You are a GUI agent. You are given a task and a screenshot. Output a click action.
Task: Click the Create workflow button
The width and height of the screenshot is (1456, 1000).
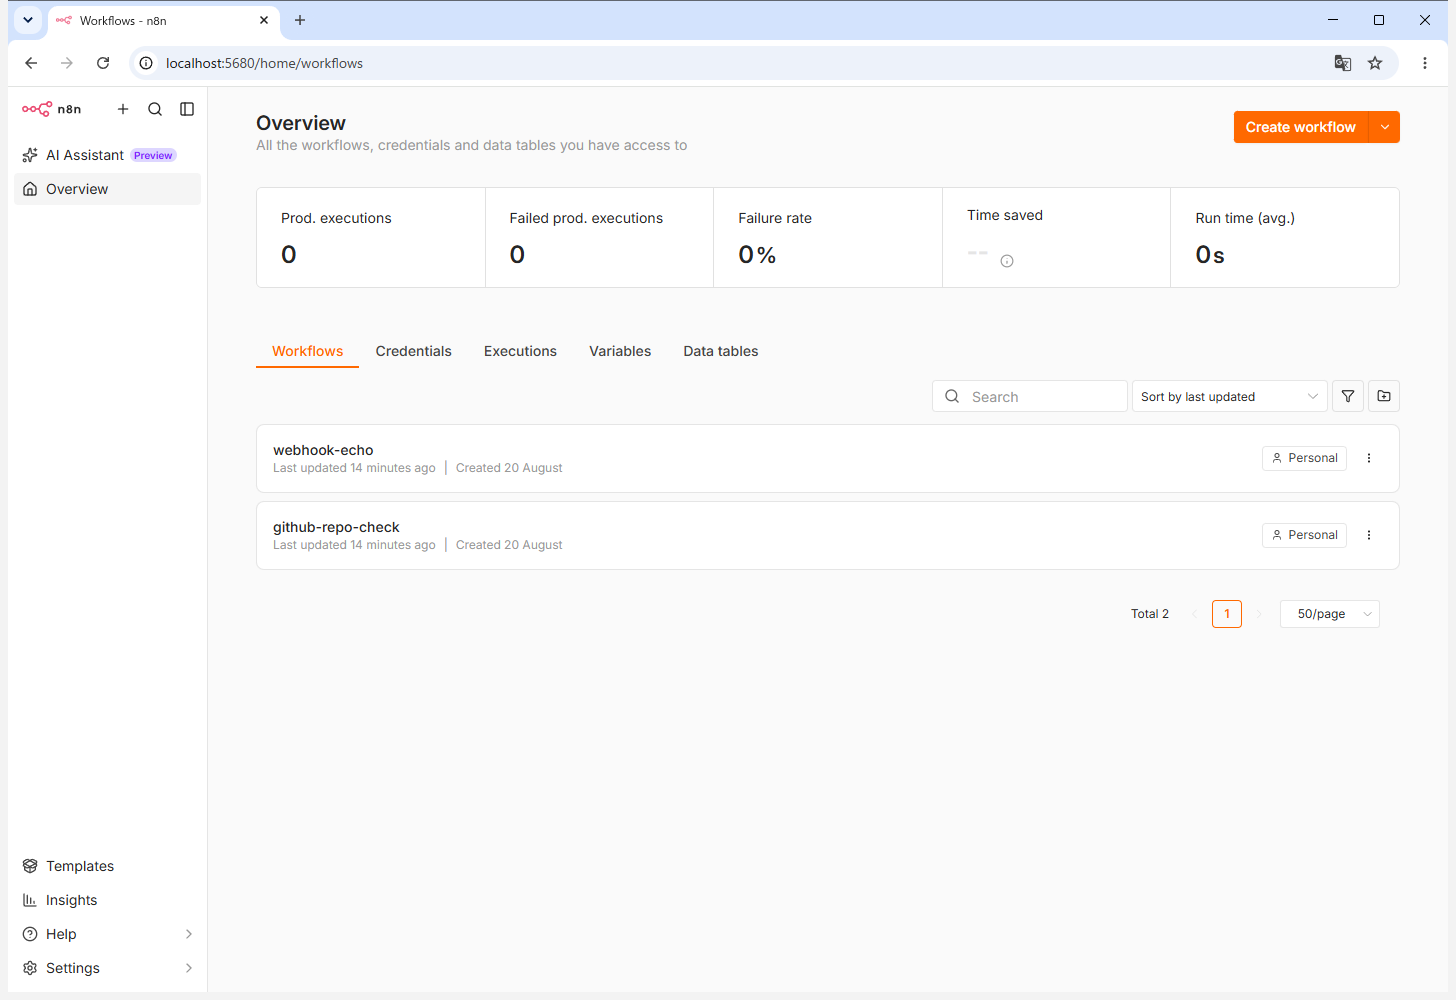pos(1300,127)
